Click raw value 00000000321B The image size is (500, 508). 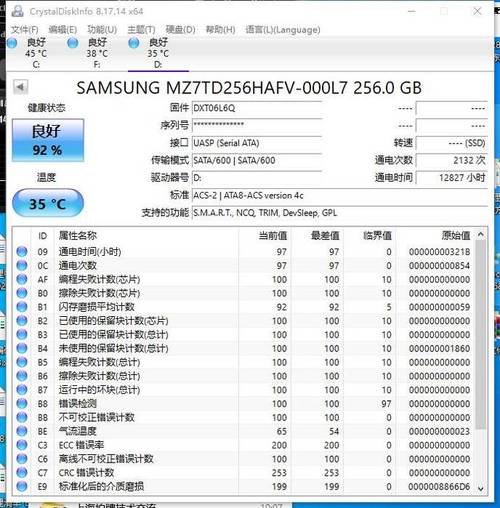tap(439, 252)
